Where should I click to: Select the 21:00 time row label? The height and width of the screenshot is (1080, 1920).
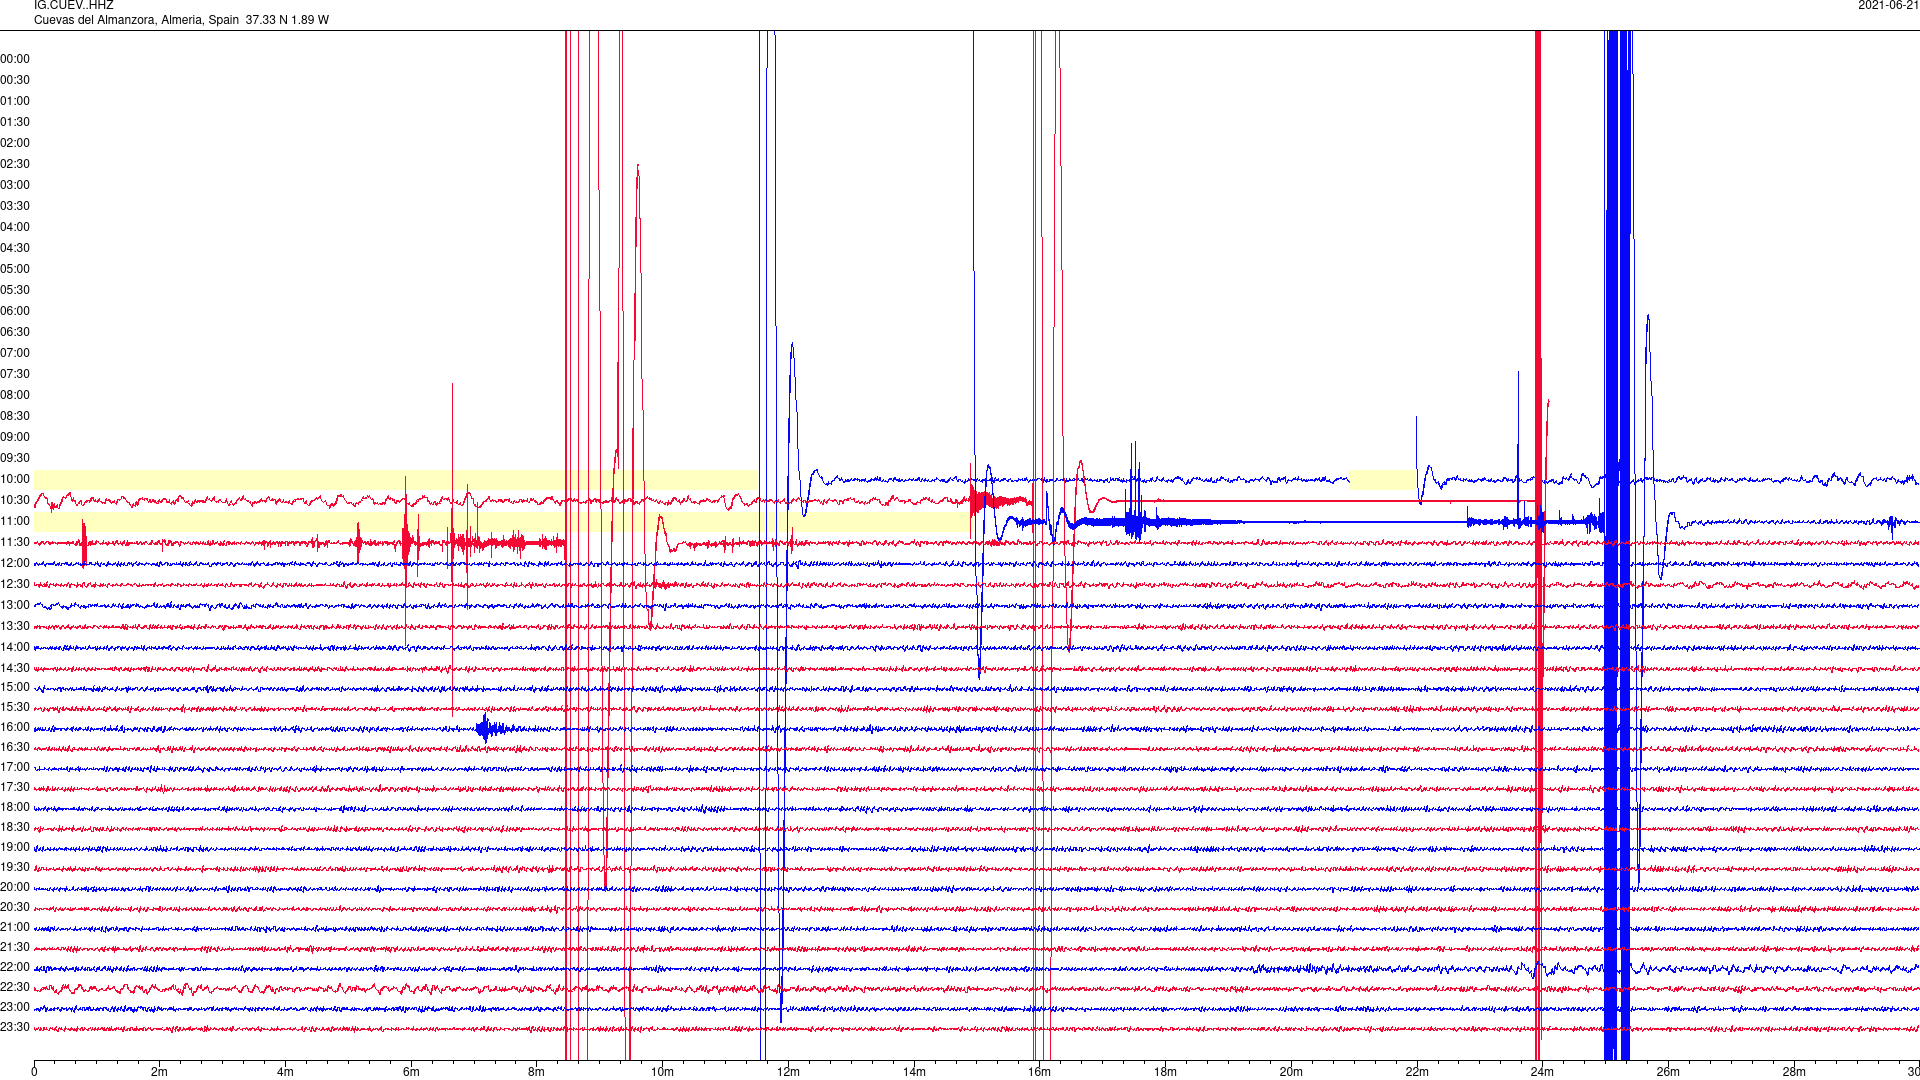click(x=15, y=927)
